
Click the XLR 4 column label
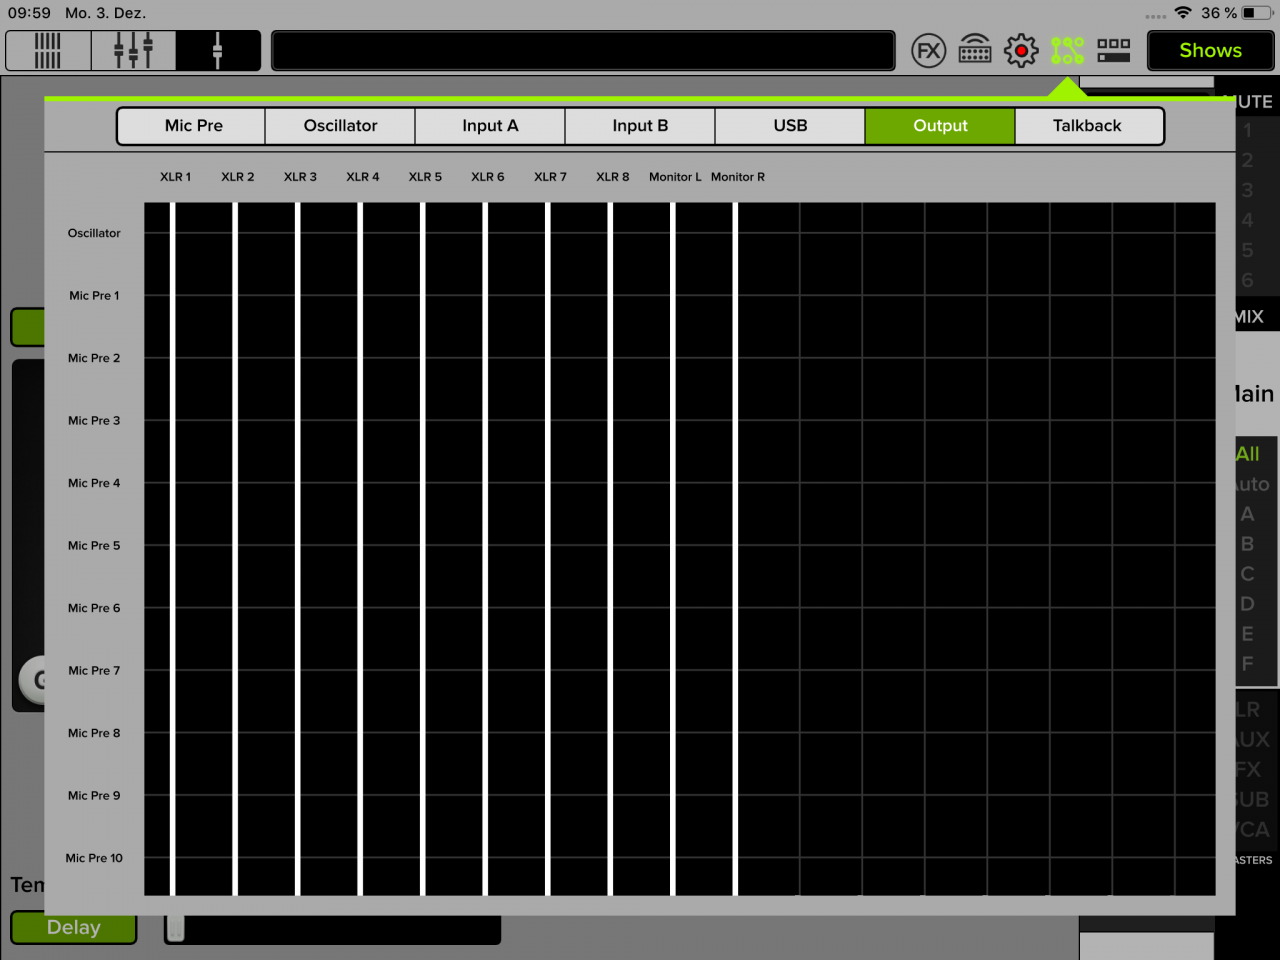click(x=362, y=177)
